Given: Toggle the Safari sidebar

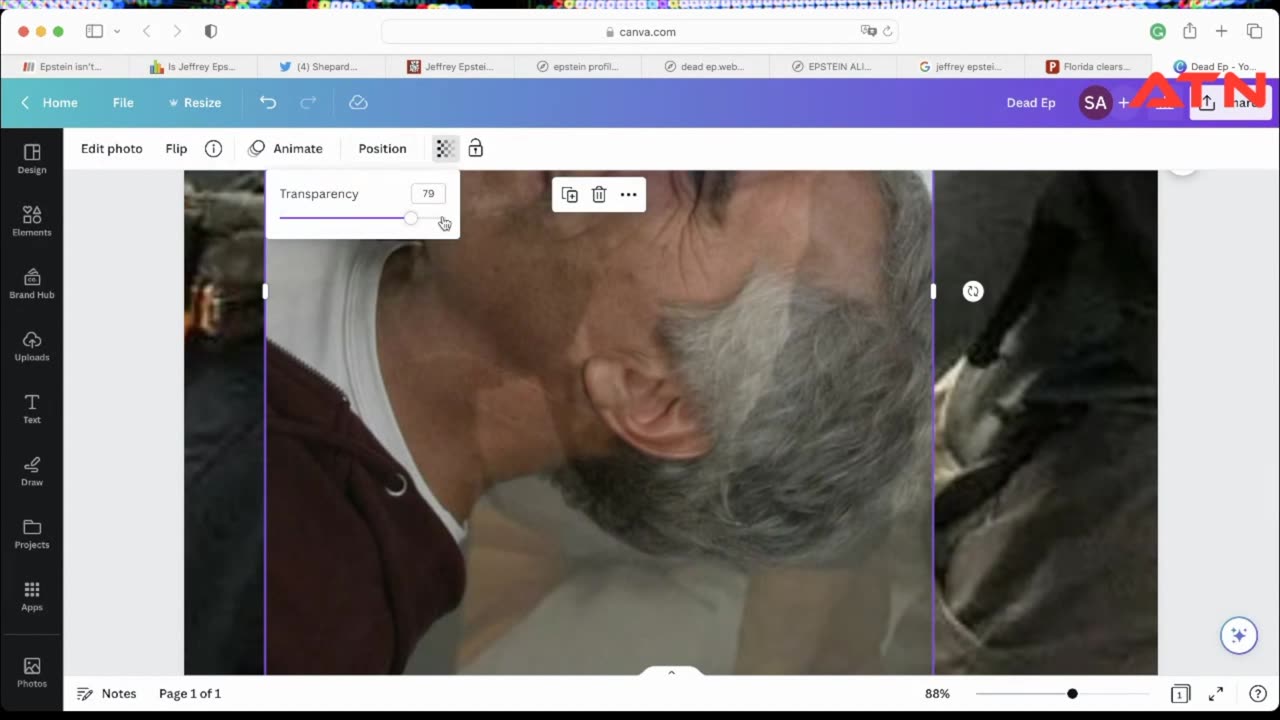Looking at the screenshot, I should [94, 31].
